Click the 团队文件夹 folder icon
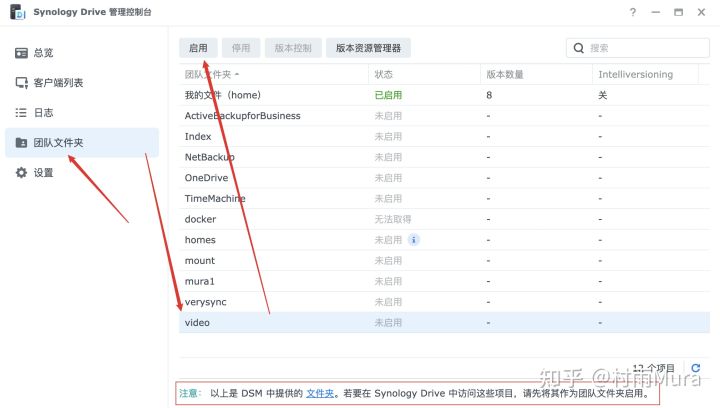720x408 pixels. coord(21,143)
